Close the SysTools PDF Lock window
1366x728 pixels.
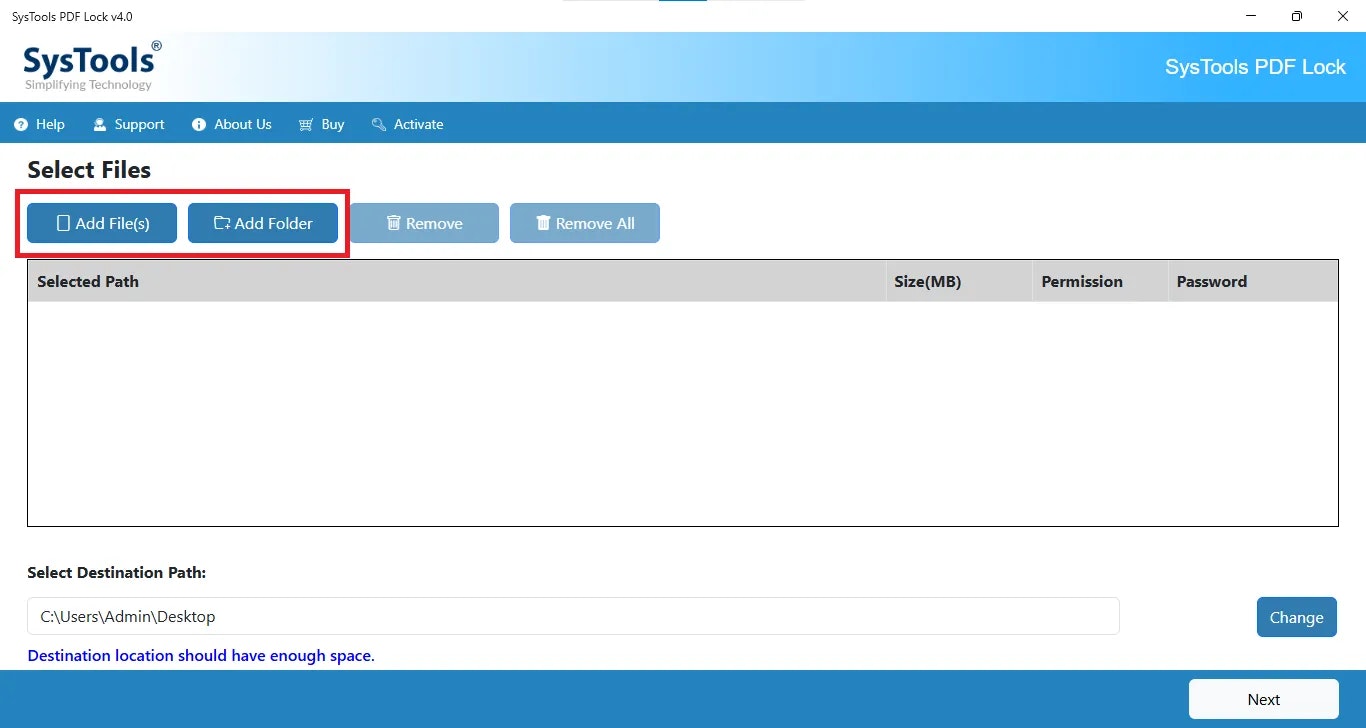click(x=1343, y=16)
